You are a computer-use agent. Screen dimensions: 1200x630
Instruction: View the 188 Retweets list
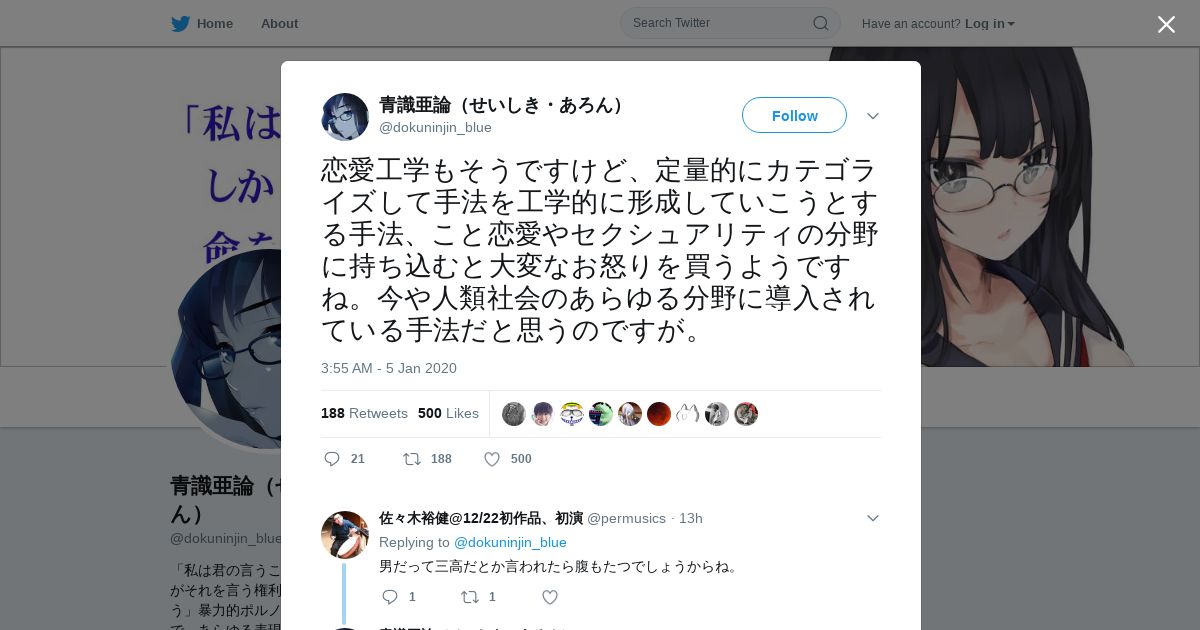click(364, 413)
